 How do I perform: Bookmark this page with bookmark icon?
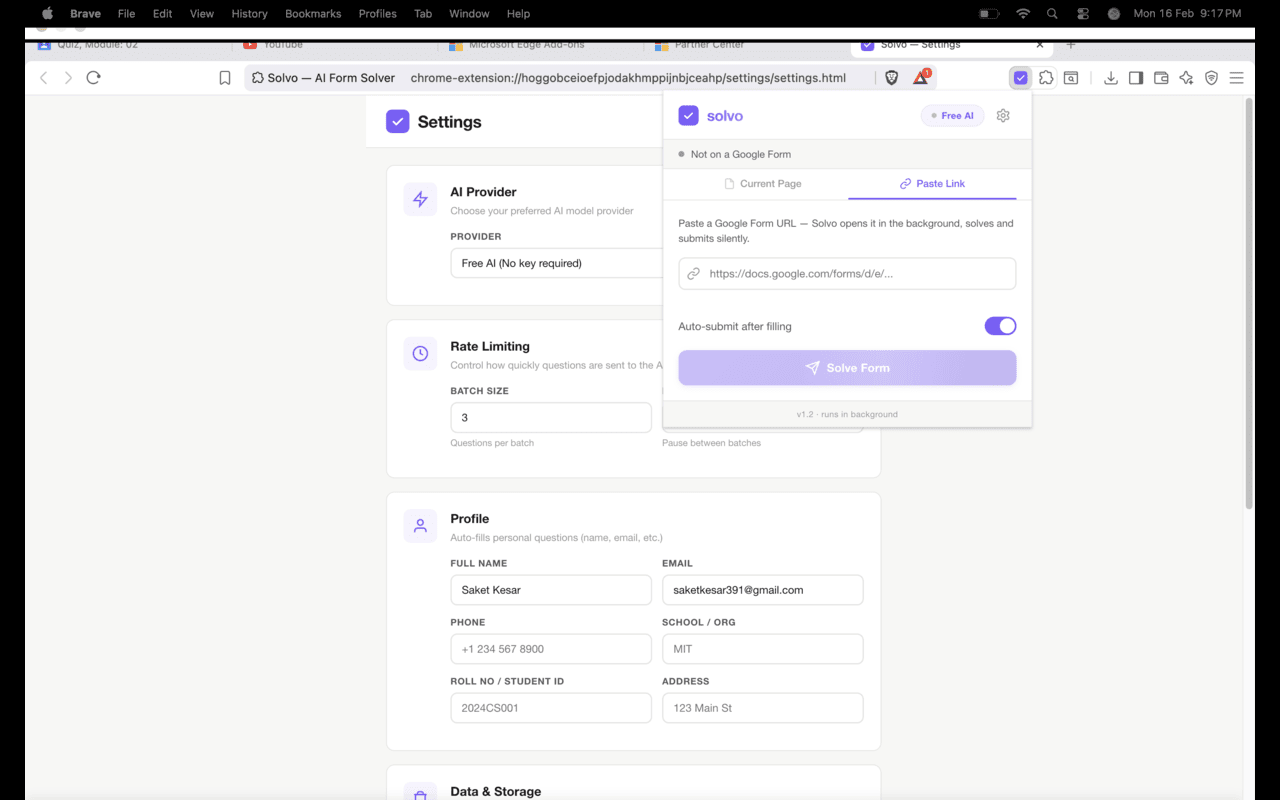pos(225,78)
